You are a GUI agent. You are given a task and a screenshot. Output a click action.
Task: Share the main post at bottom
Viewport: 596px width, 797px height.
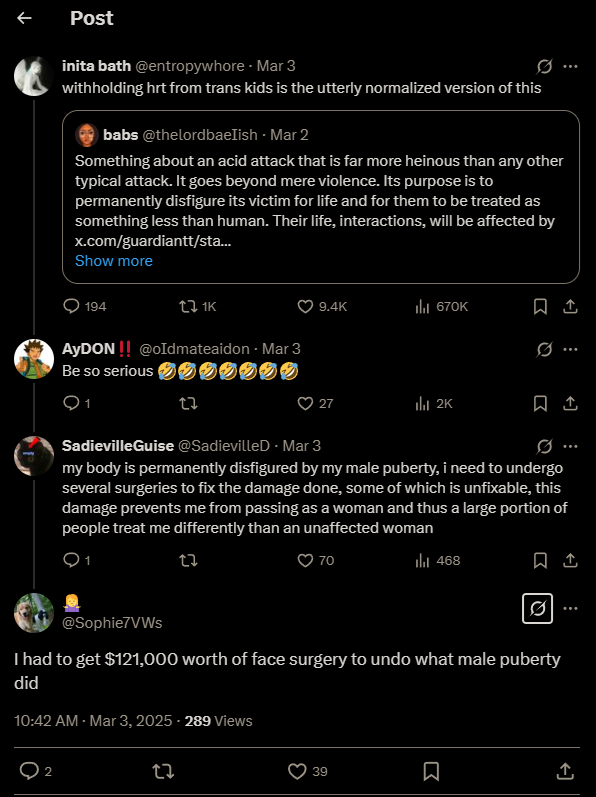[x=565, y=772]
